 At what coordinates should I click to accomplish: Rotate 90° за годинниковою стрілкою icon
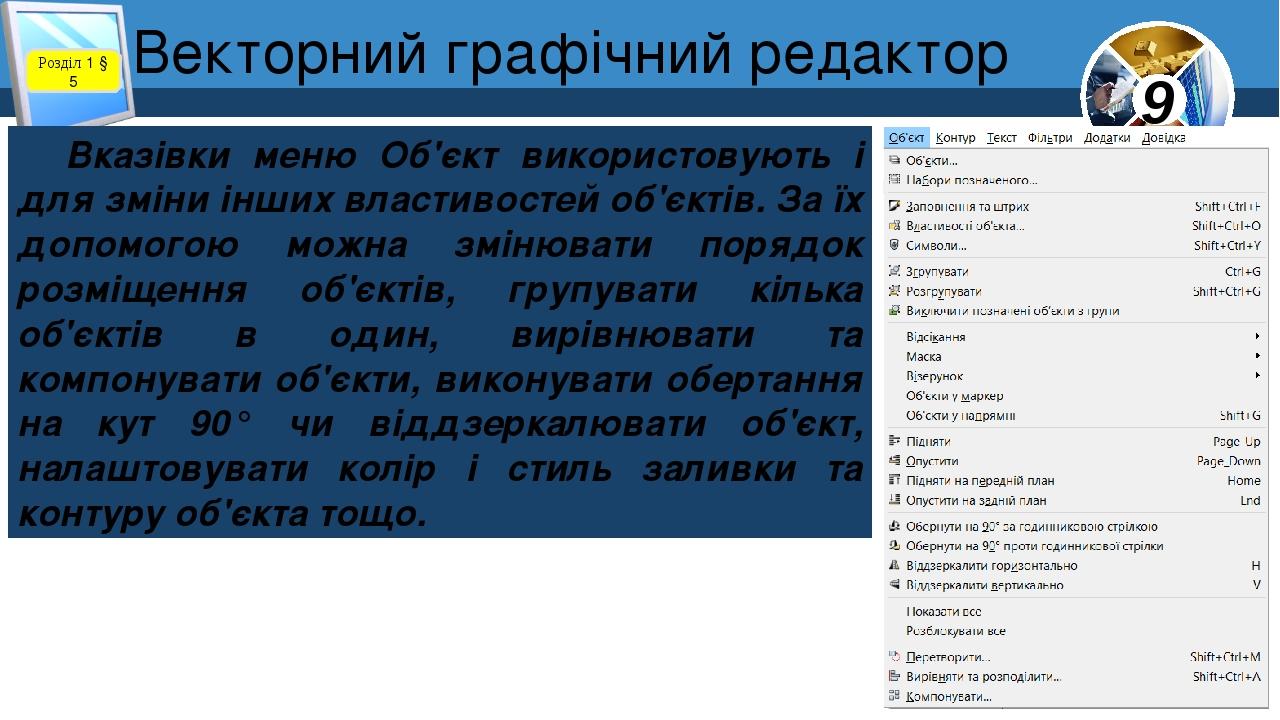pos(894,526)
